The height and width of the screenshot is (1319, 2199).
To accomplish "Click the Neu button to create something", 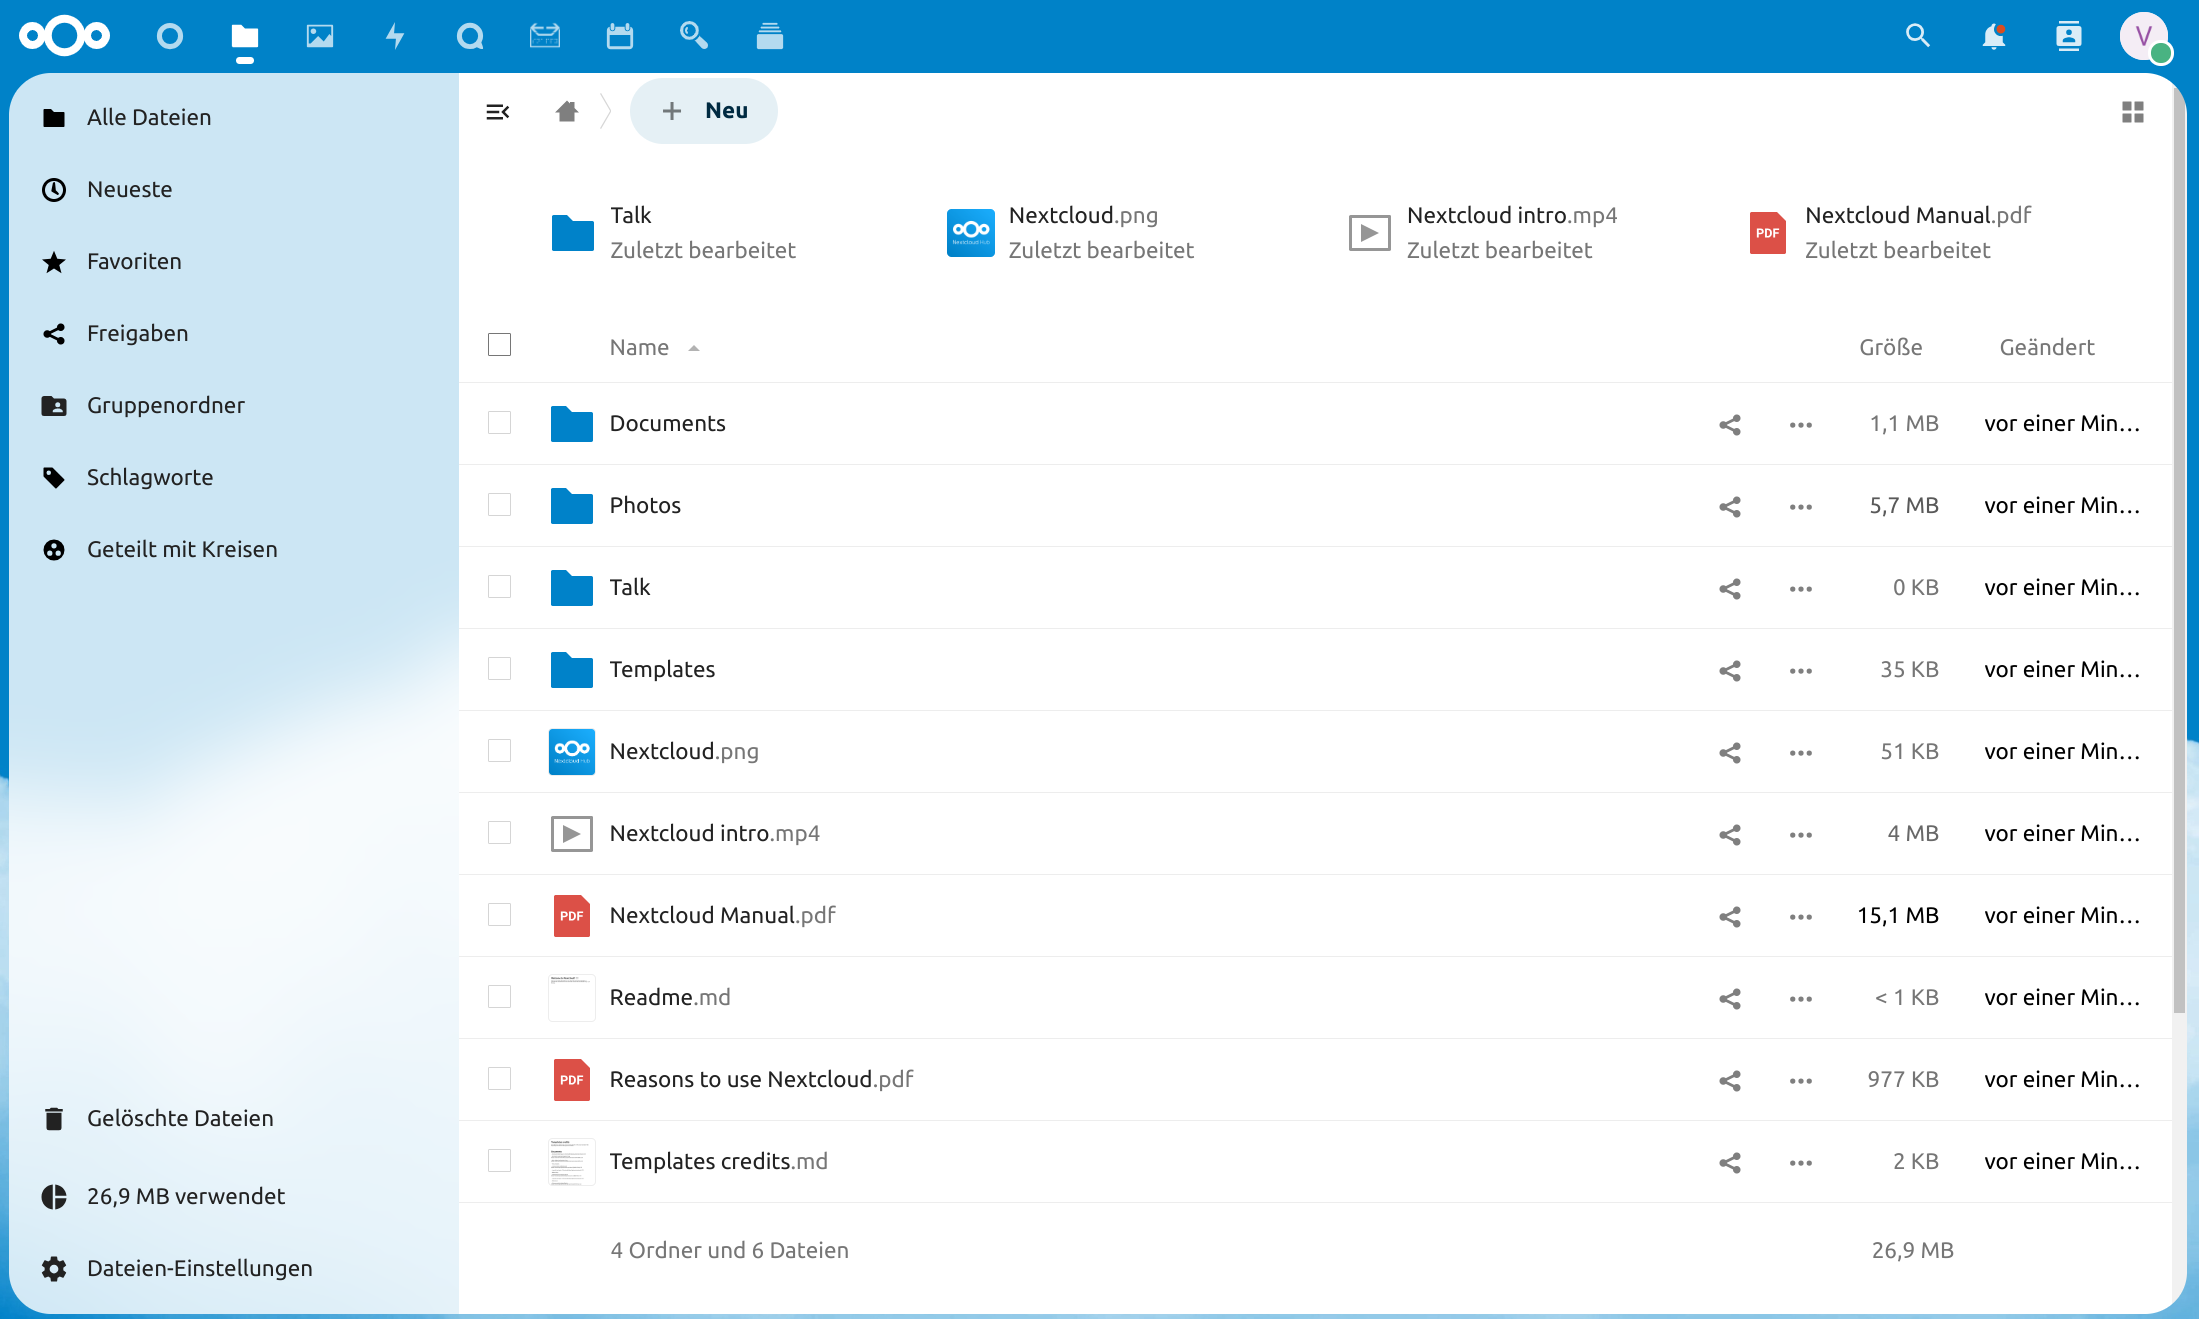I will pyautogui.click(x=704, y=110).
